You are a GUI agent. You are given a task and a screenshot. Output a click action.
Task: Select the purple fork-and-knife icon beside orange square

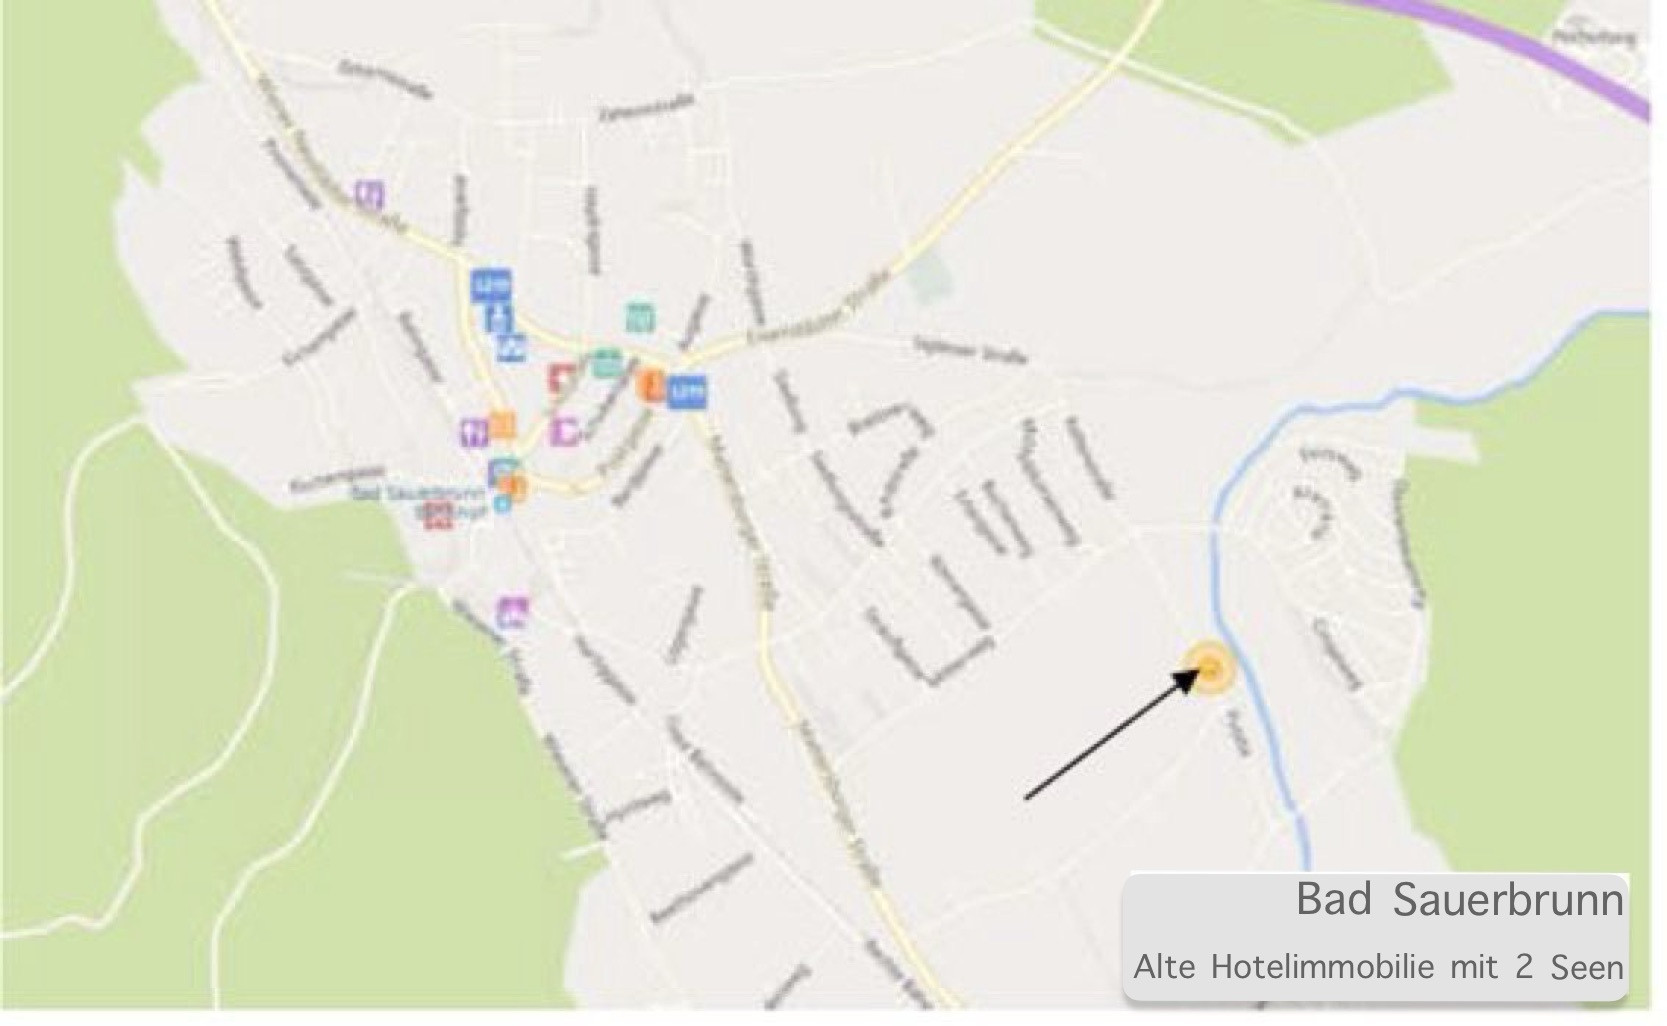(474, 432)
